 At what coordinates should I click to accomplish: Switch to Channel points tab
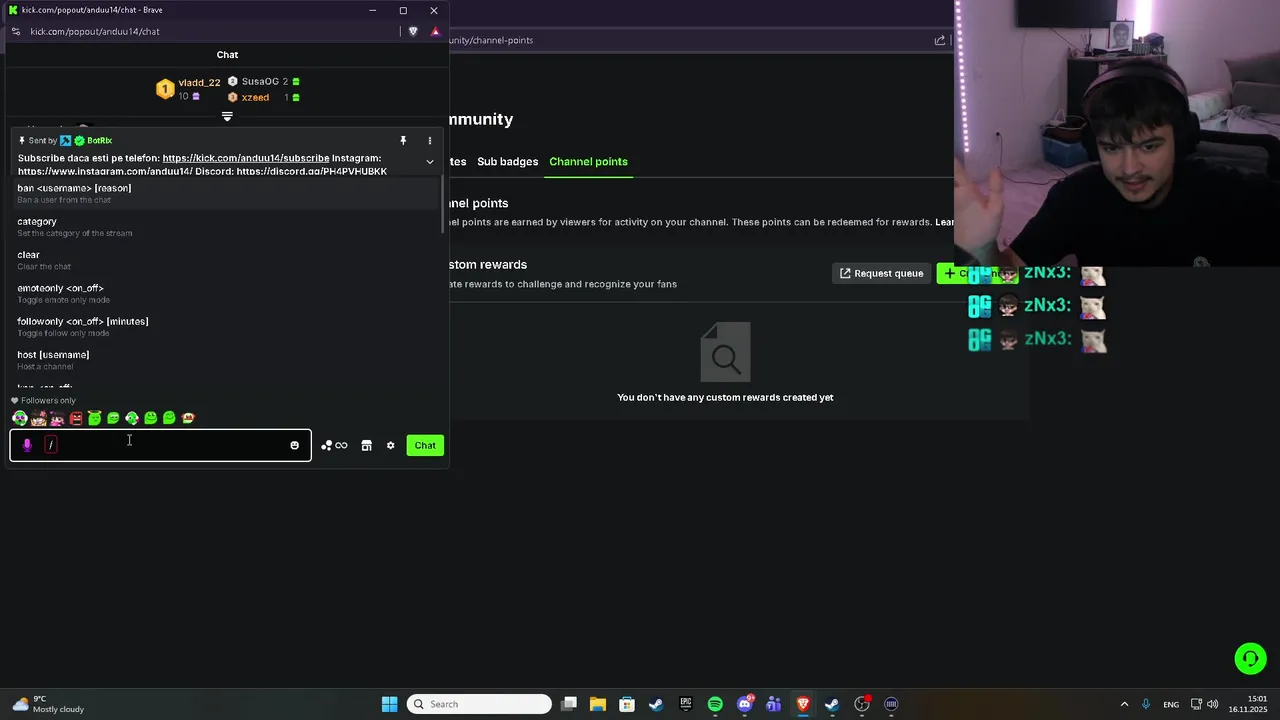(588, 161)
